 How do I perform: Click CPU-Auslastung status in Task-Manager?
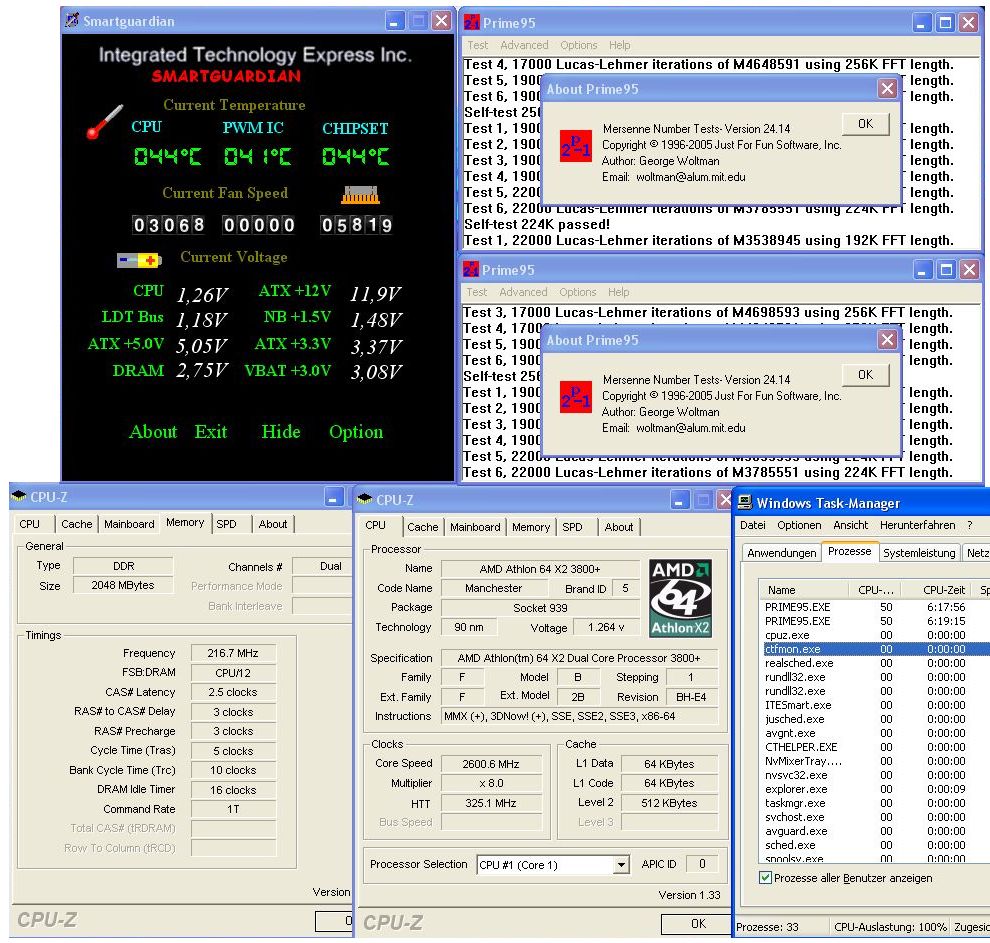click(x=890, y=927)
